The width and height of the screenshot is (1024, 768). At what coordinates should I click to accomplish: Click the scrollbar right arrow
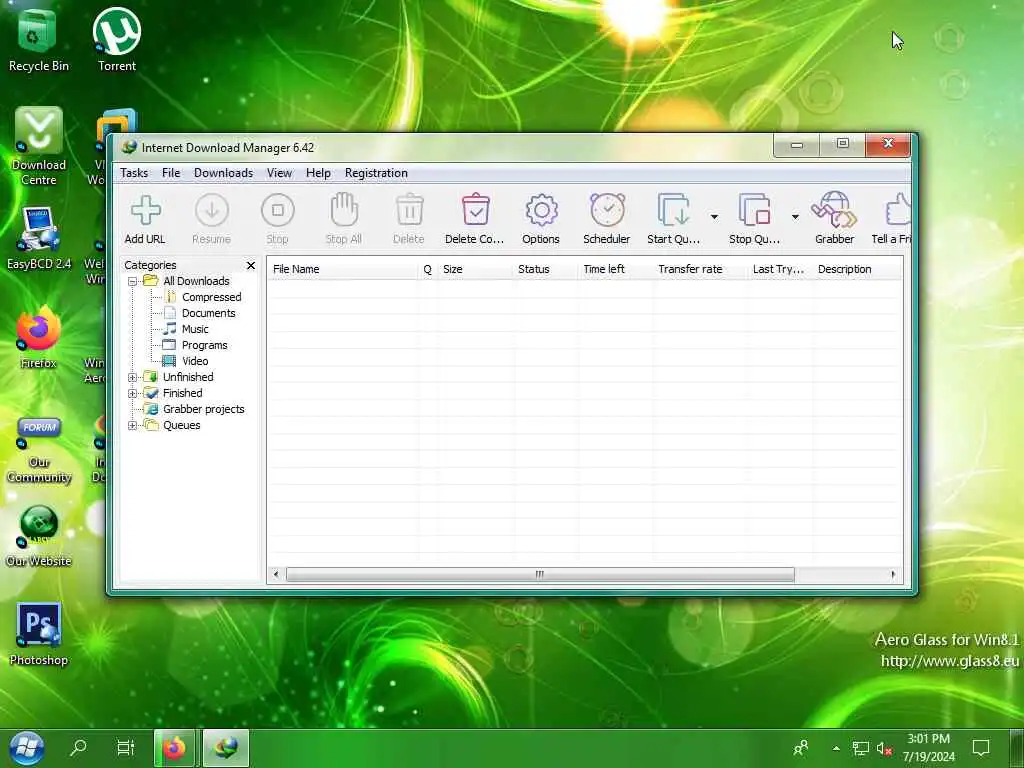(x=893, y=575)
